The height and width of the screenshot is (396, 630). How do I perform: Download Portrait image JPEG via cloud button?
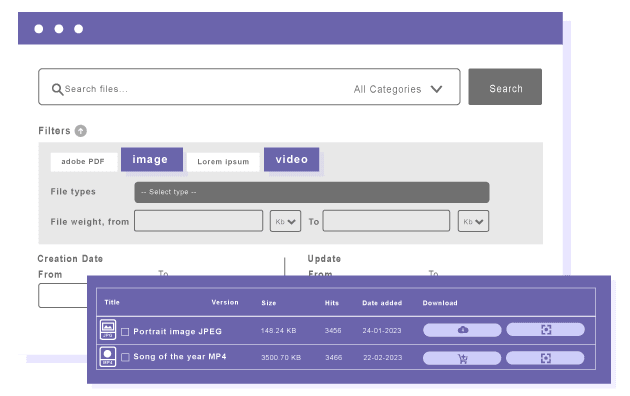coord(462,330)
